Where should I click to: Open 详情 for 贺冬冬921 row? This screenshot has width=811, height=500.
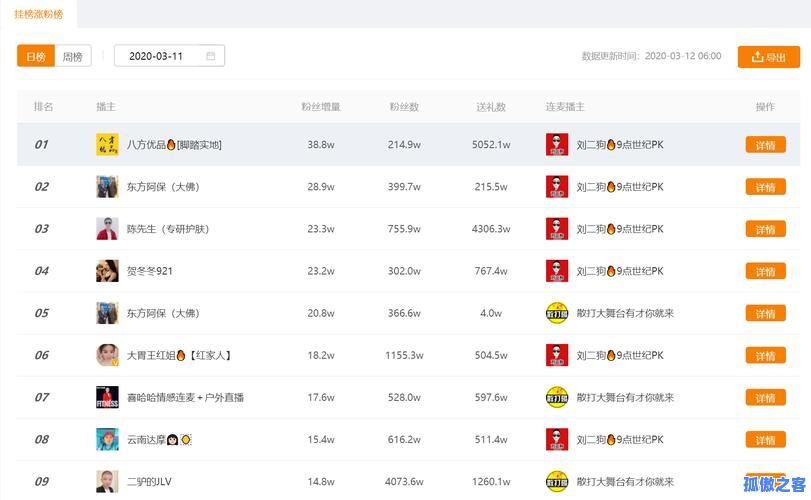(x=765, y=271)
